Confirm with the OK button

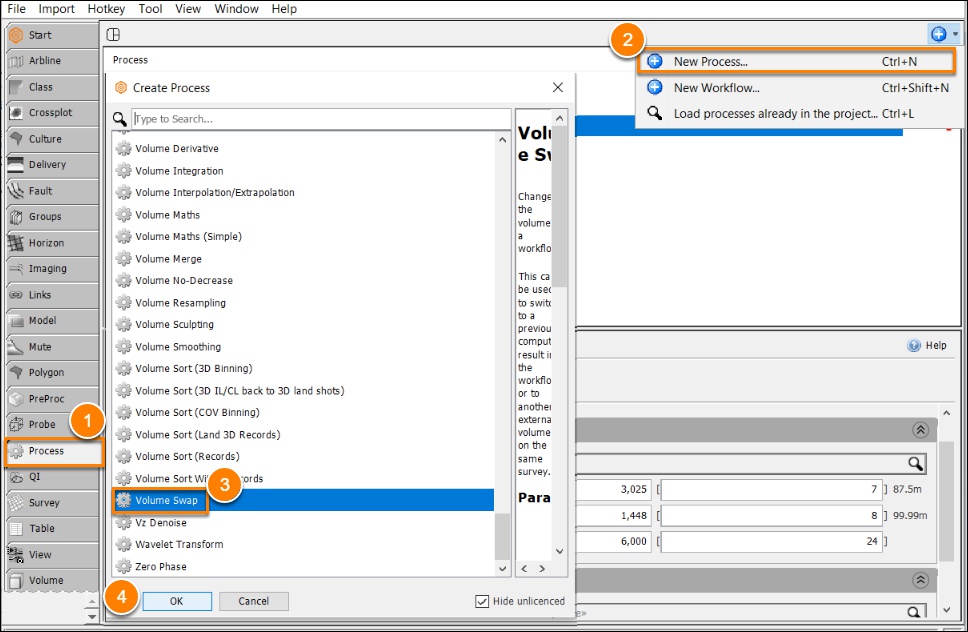pyautogui.click(x=177, y=601)
